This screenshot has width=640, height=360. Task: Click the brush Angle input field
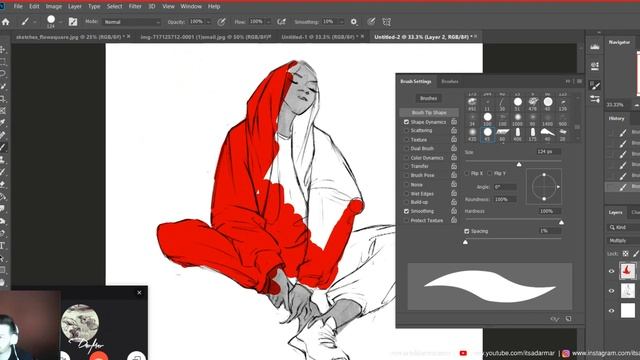(505, 187)
